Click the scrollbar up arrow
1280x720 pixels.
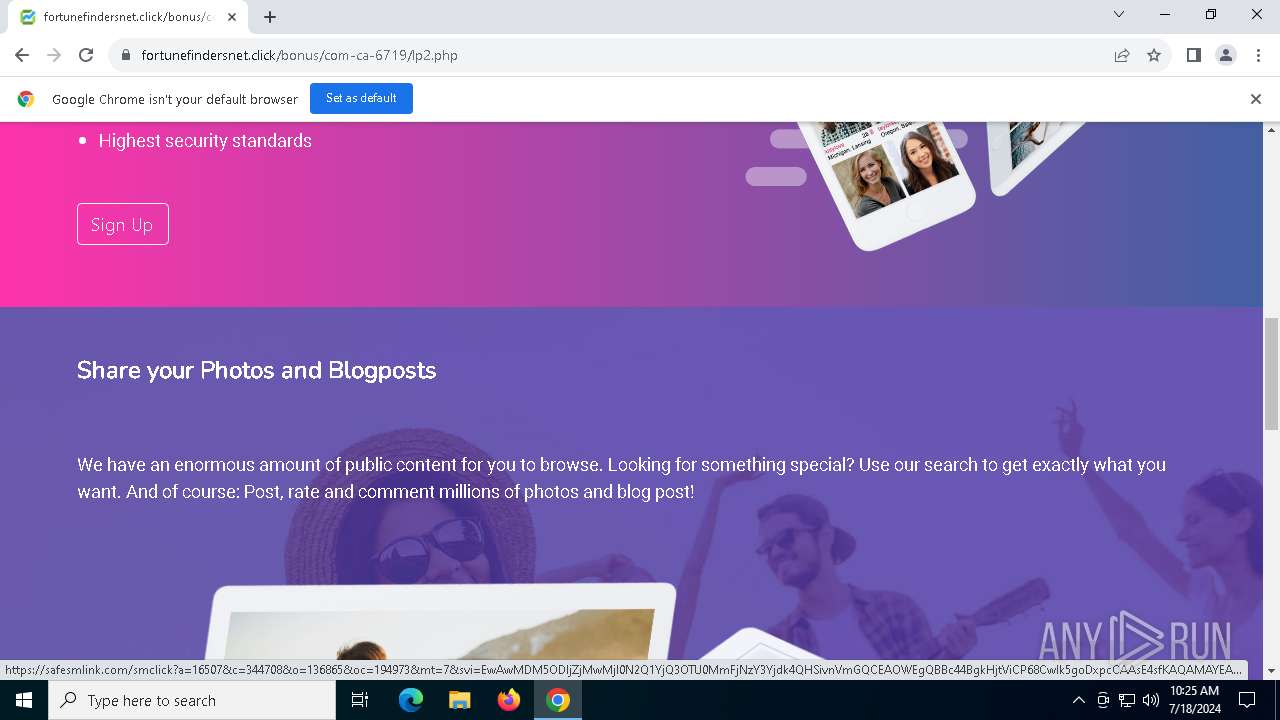(1271, 130)
